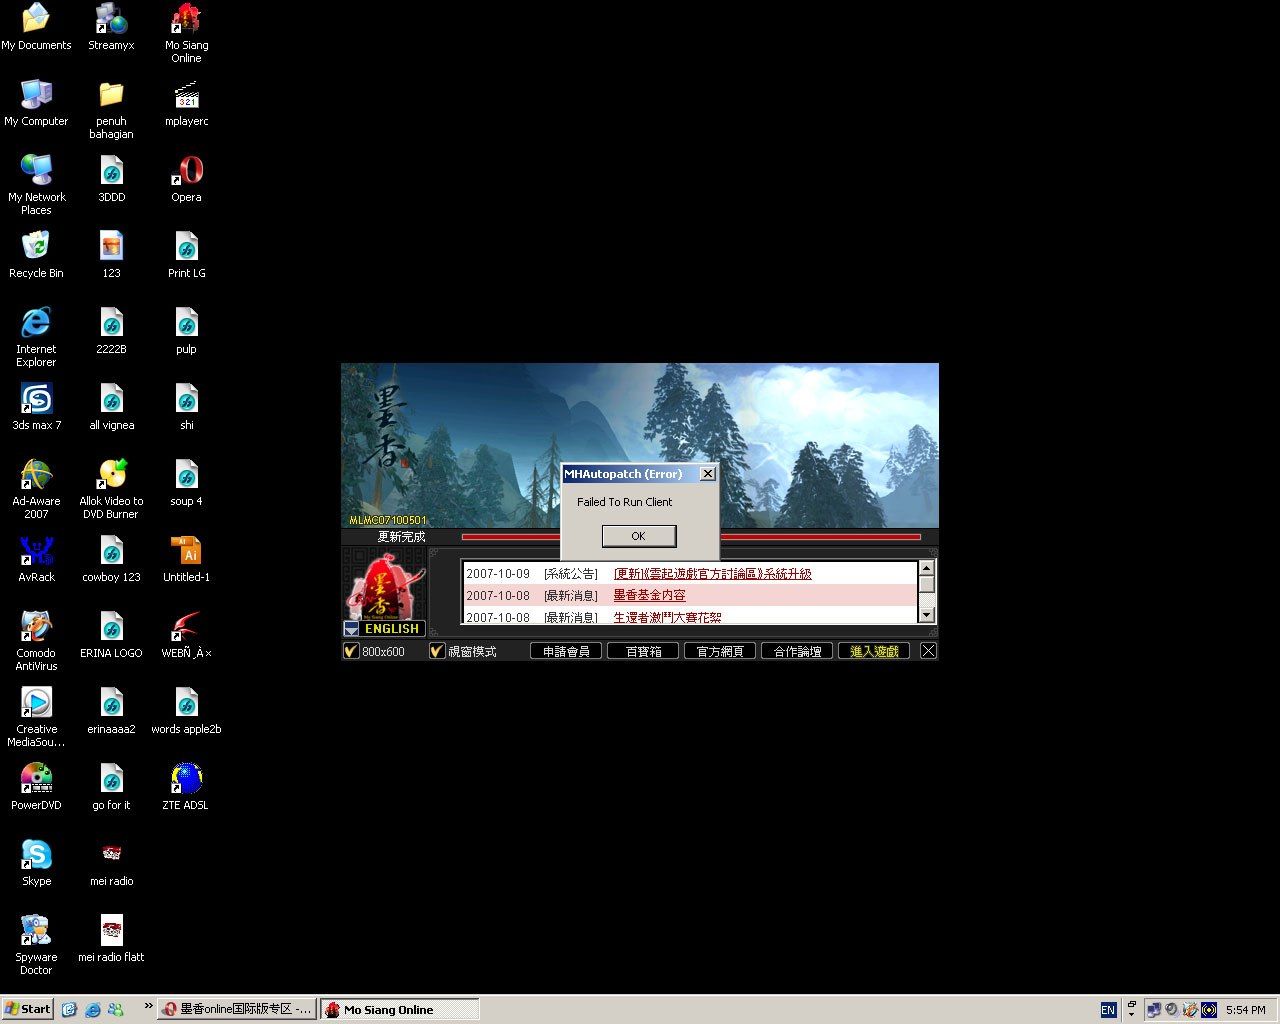Select the 123 file icon

(111, 256)
